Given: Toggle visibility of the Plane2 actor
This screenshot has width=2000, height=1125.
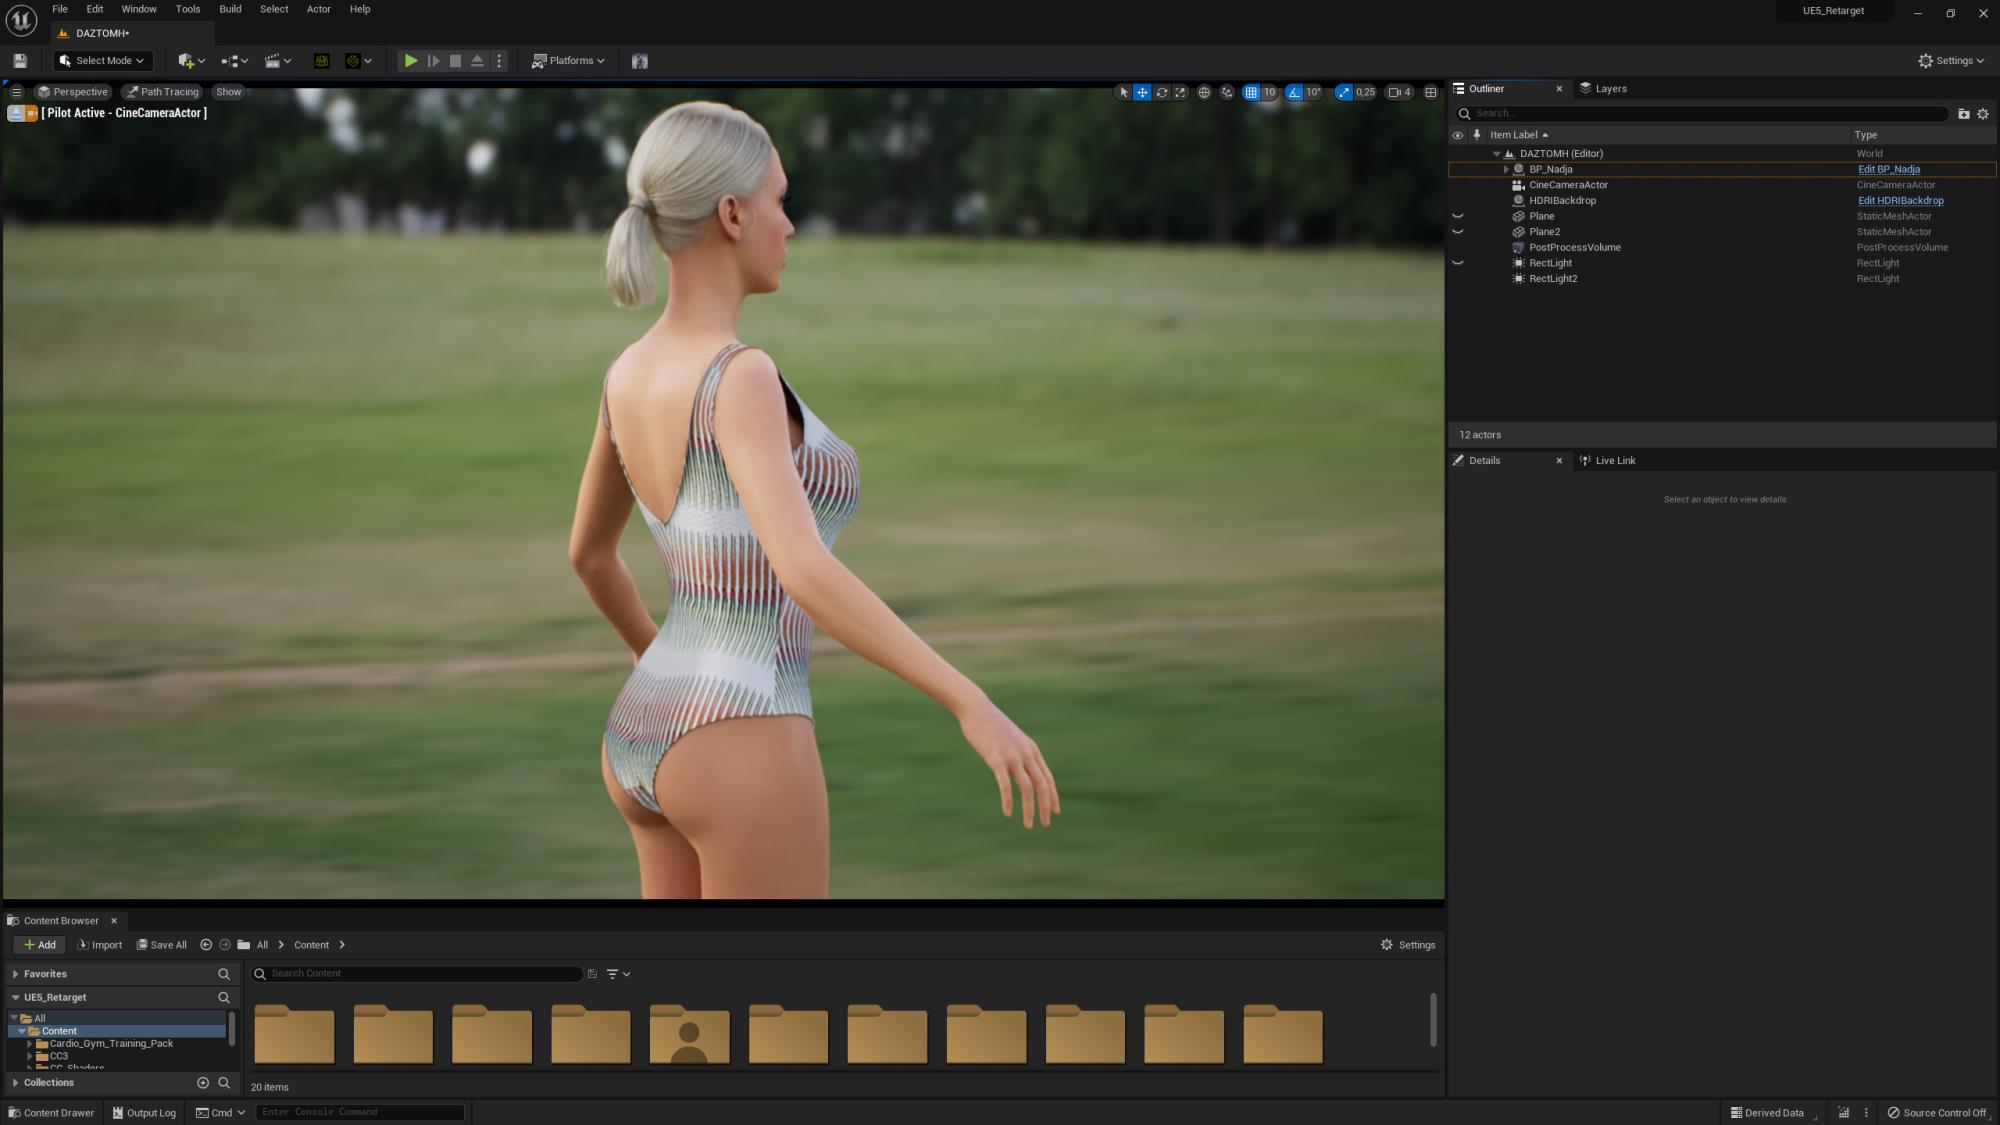Looking at the screenshot, I should click(1457, 232).
